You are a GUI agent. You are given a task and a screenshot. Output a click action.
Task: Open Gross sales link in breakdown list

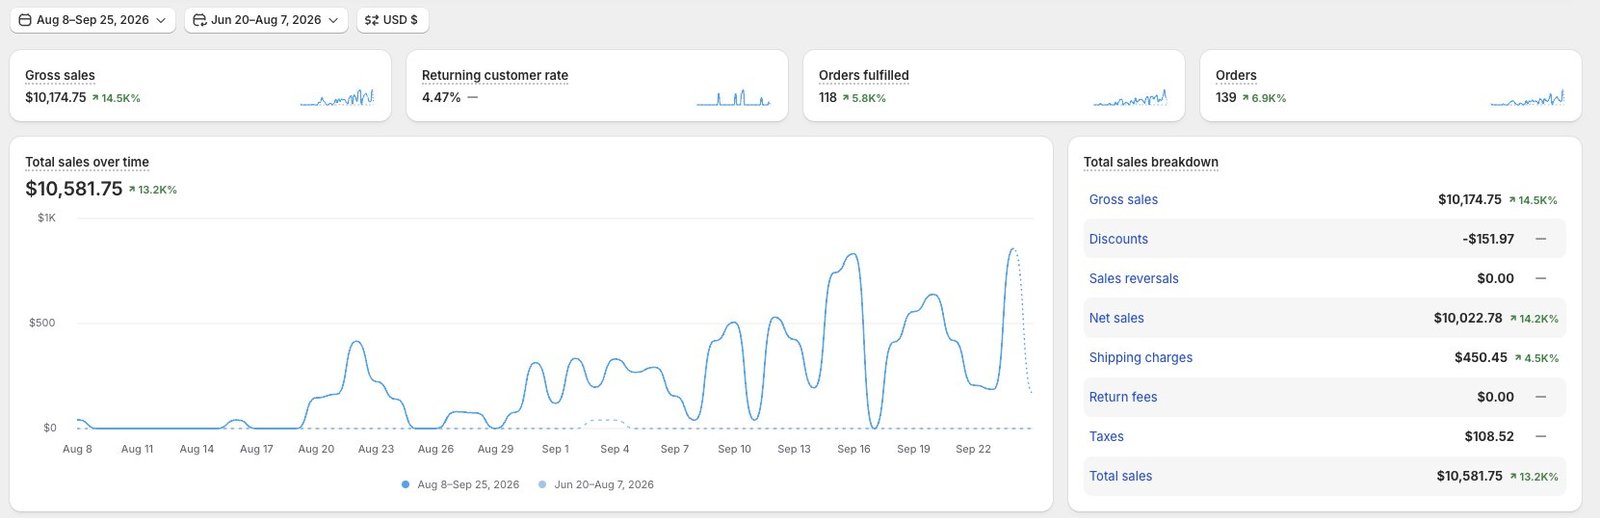pos(1123,200)
